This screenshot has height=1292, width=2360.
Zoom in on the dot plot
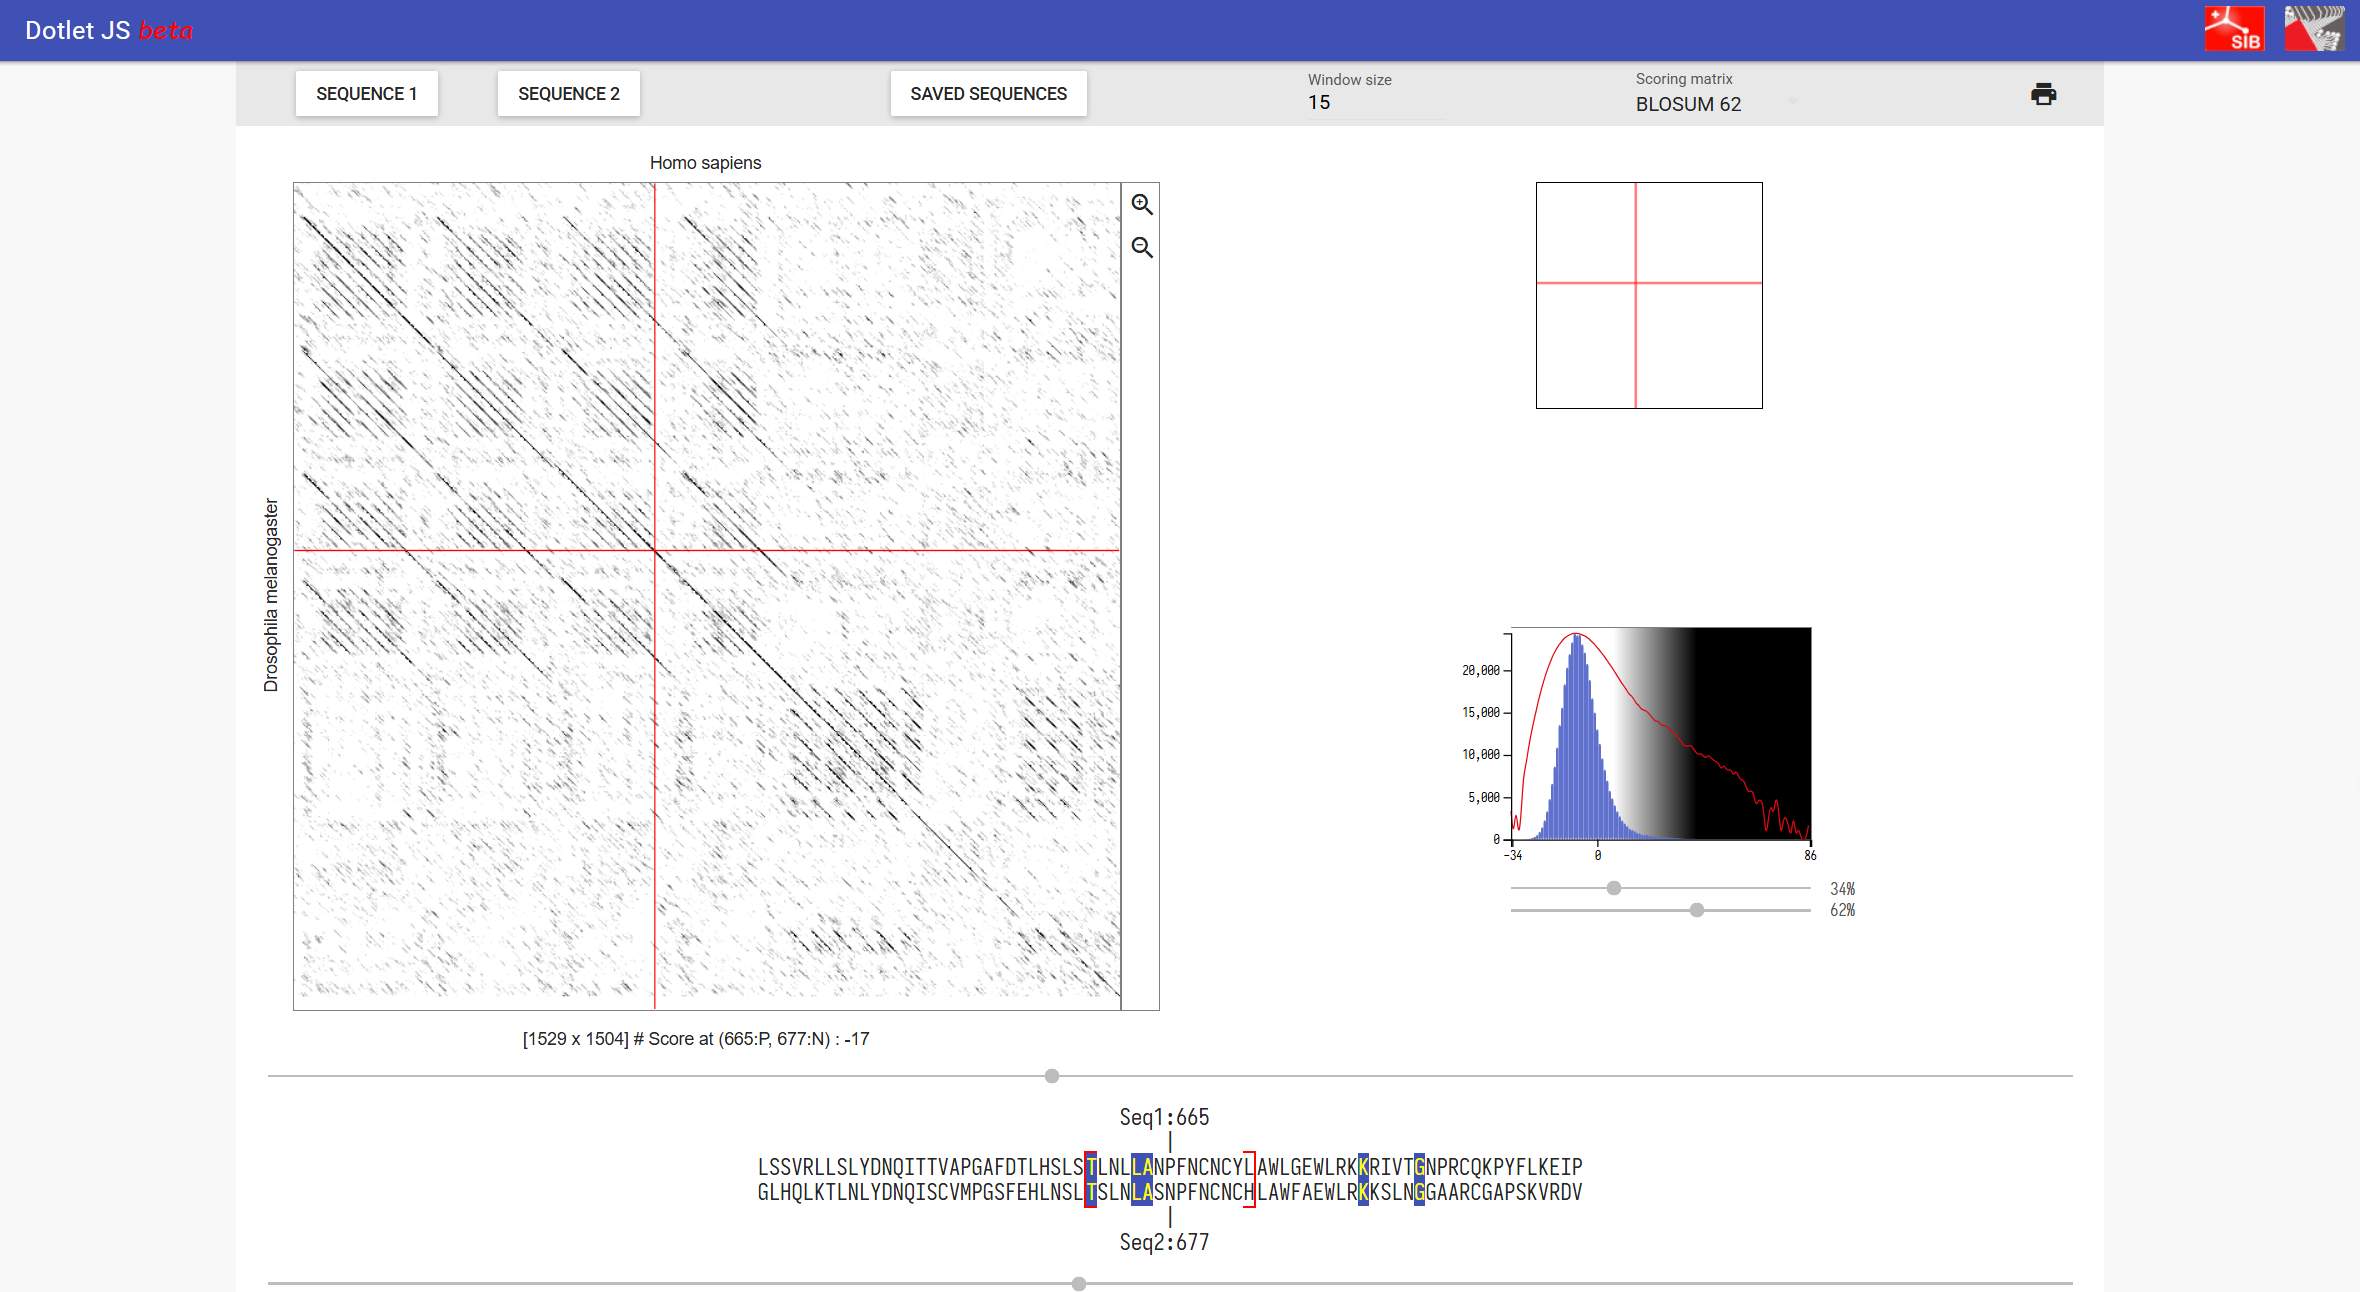tap(1141, 205)
